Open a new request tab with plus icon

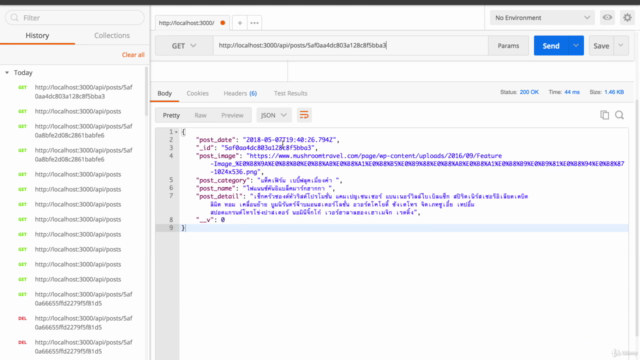click(240, 23)
